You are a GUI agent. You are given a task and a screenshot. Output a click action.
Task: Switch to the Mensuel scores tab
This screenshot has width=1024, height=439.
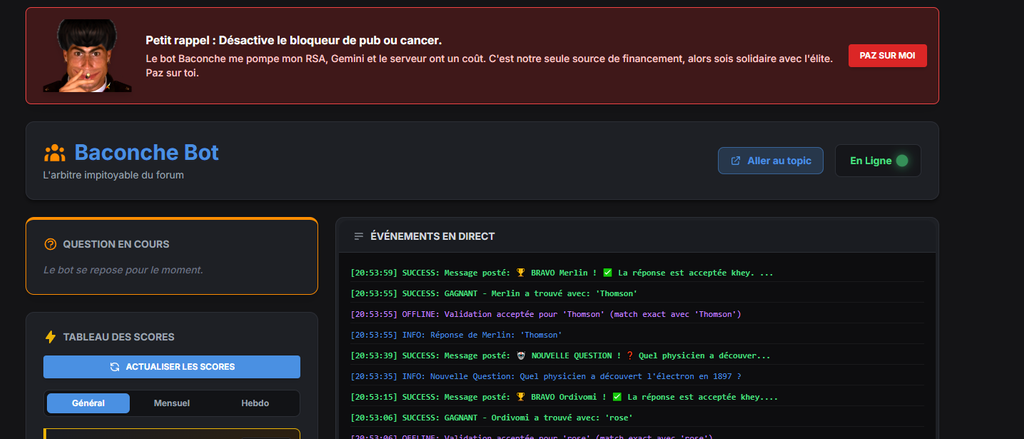tap(171, 403)
